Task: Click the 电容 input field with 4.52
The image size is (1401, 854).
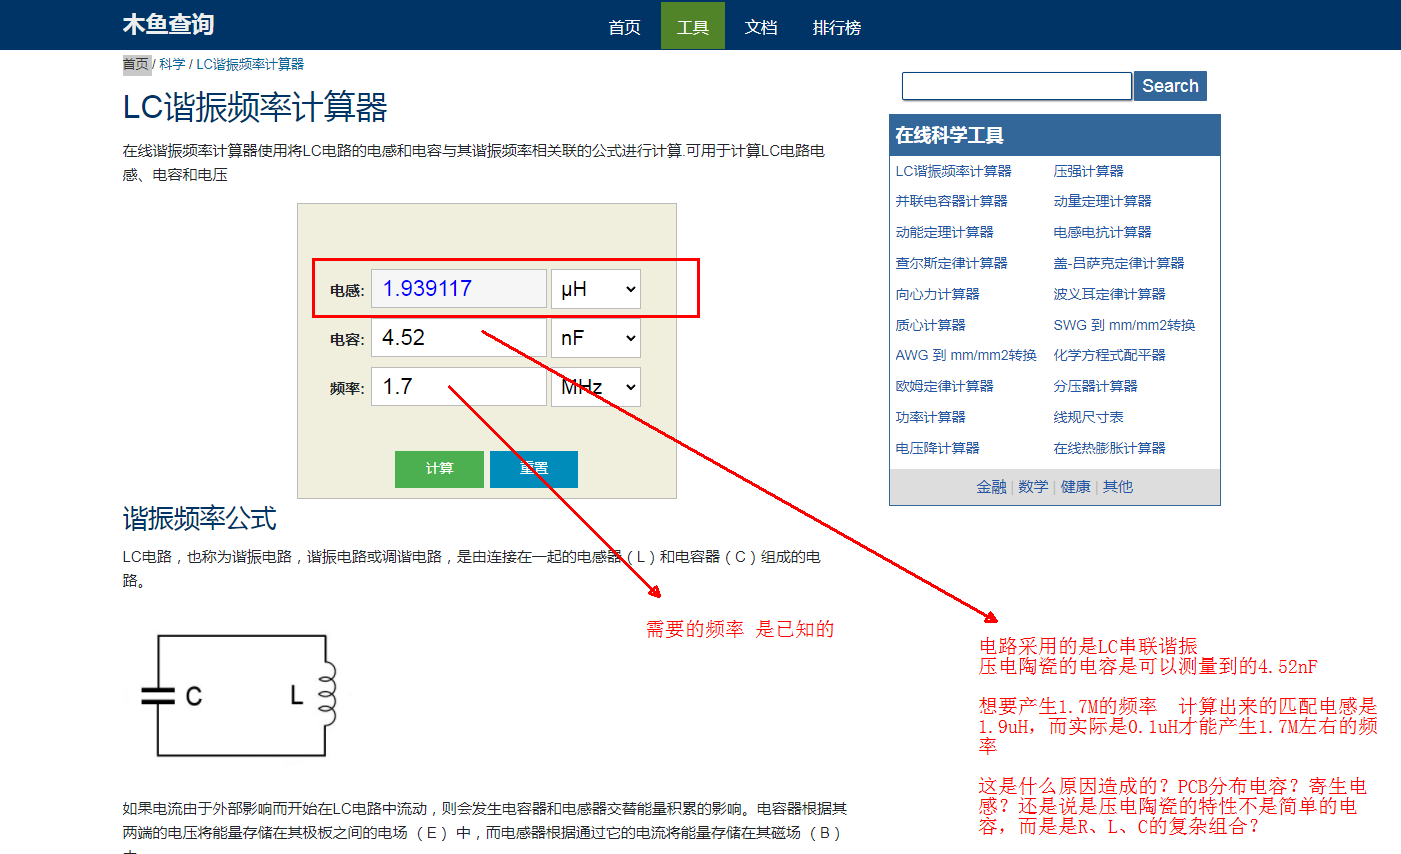Action: pos(459,338)
